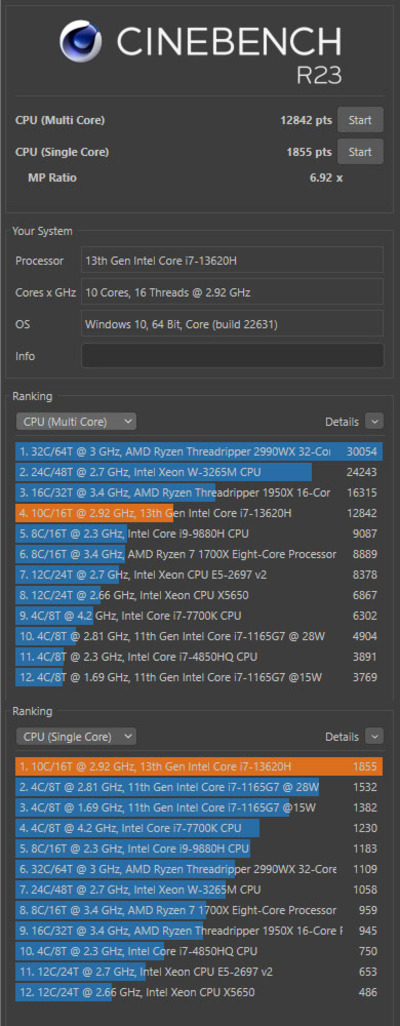Viewport: 400px width, 1026px height.
Task: Select i7-4850HQ row scoring 750
Action: (x=199, y=951)
